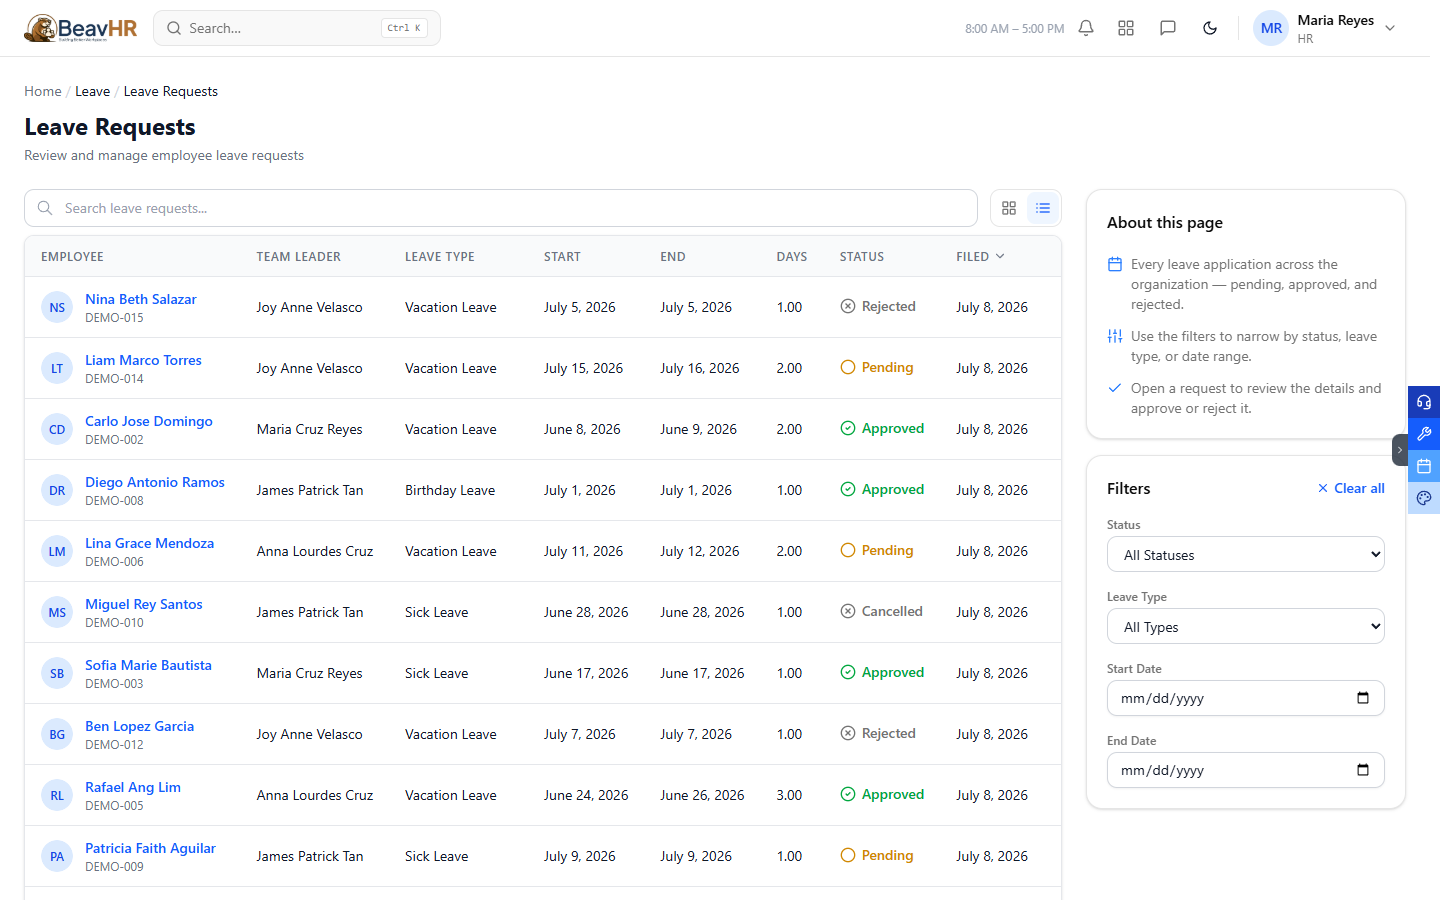
Task: Expand the Leave Type filter dropdown
Action: (x=1246, y=626)
